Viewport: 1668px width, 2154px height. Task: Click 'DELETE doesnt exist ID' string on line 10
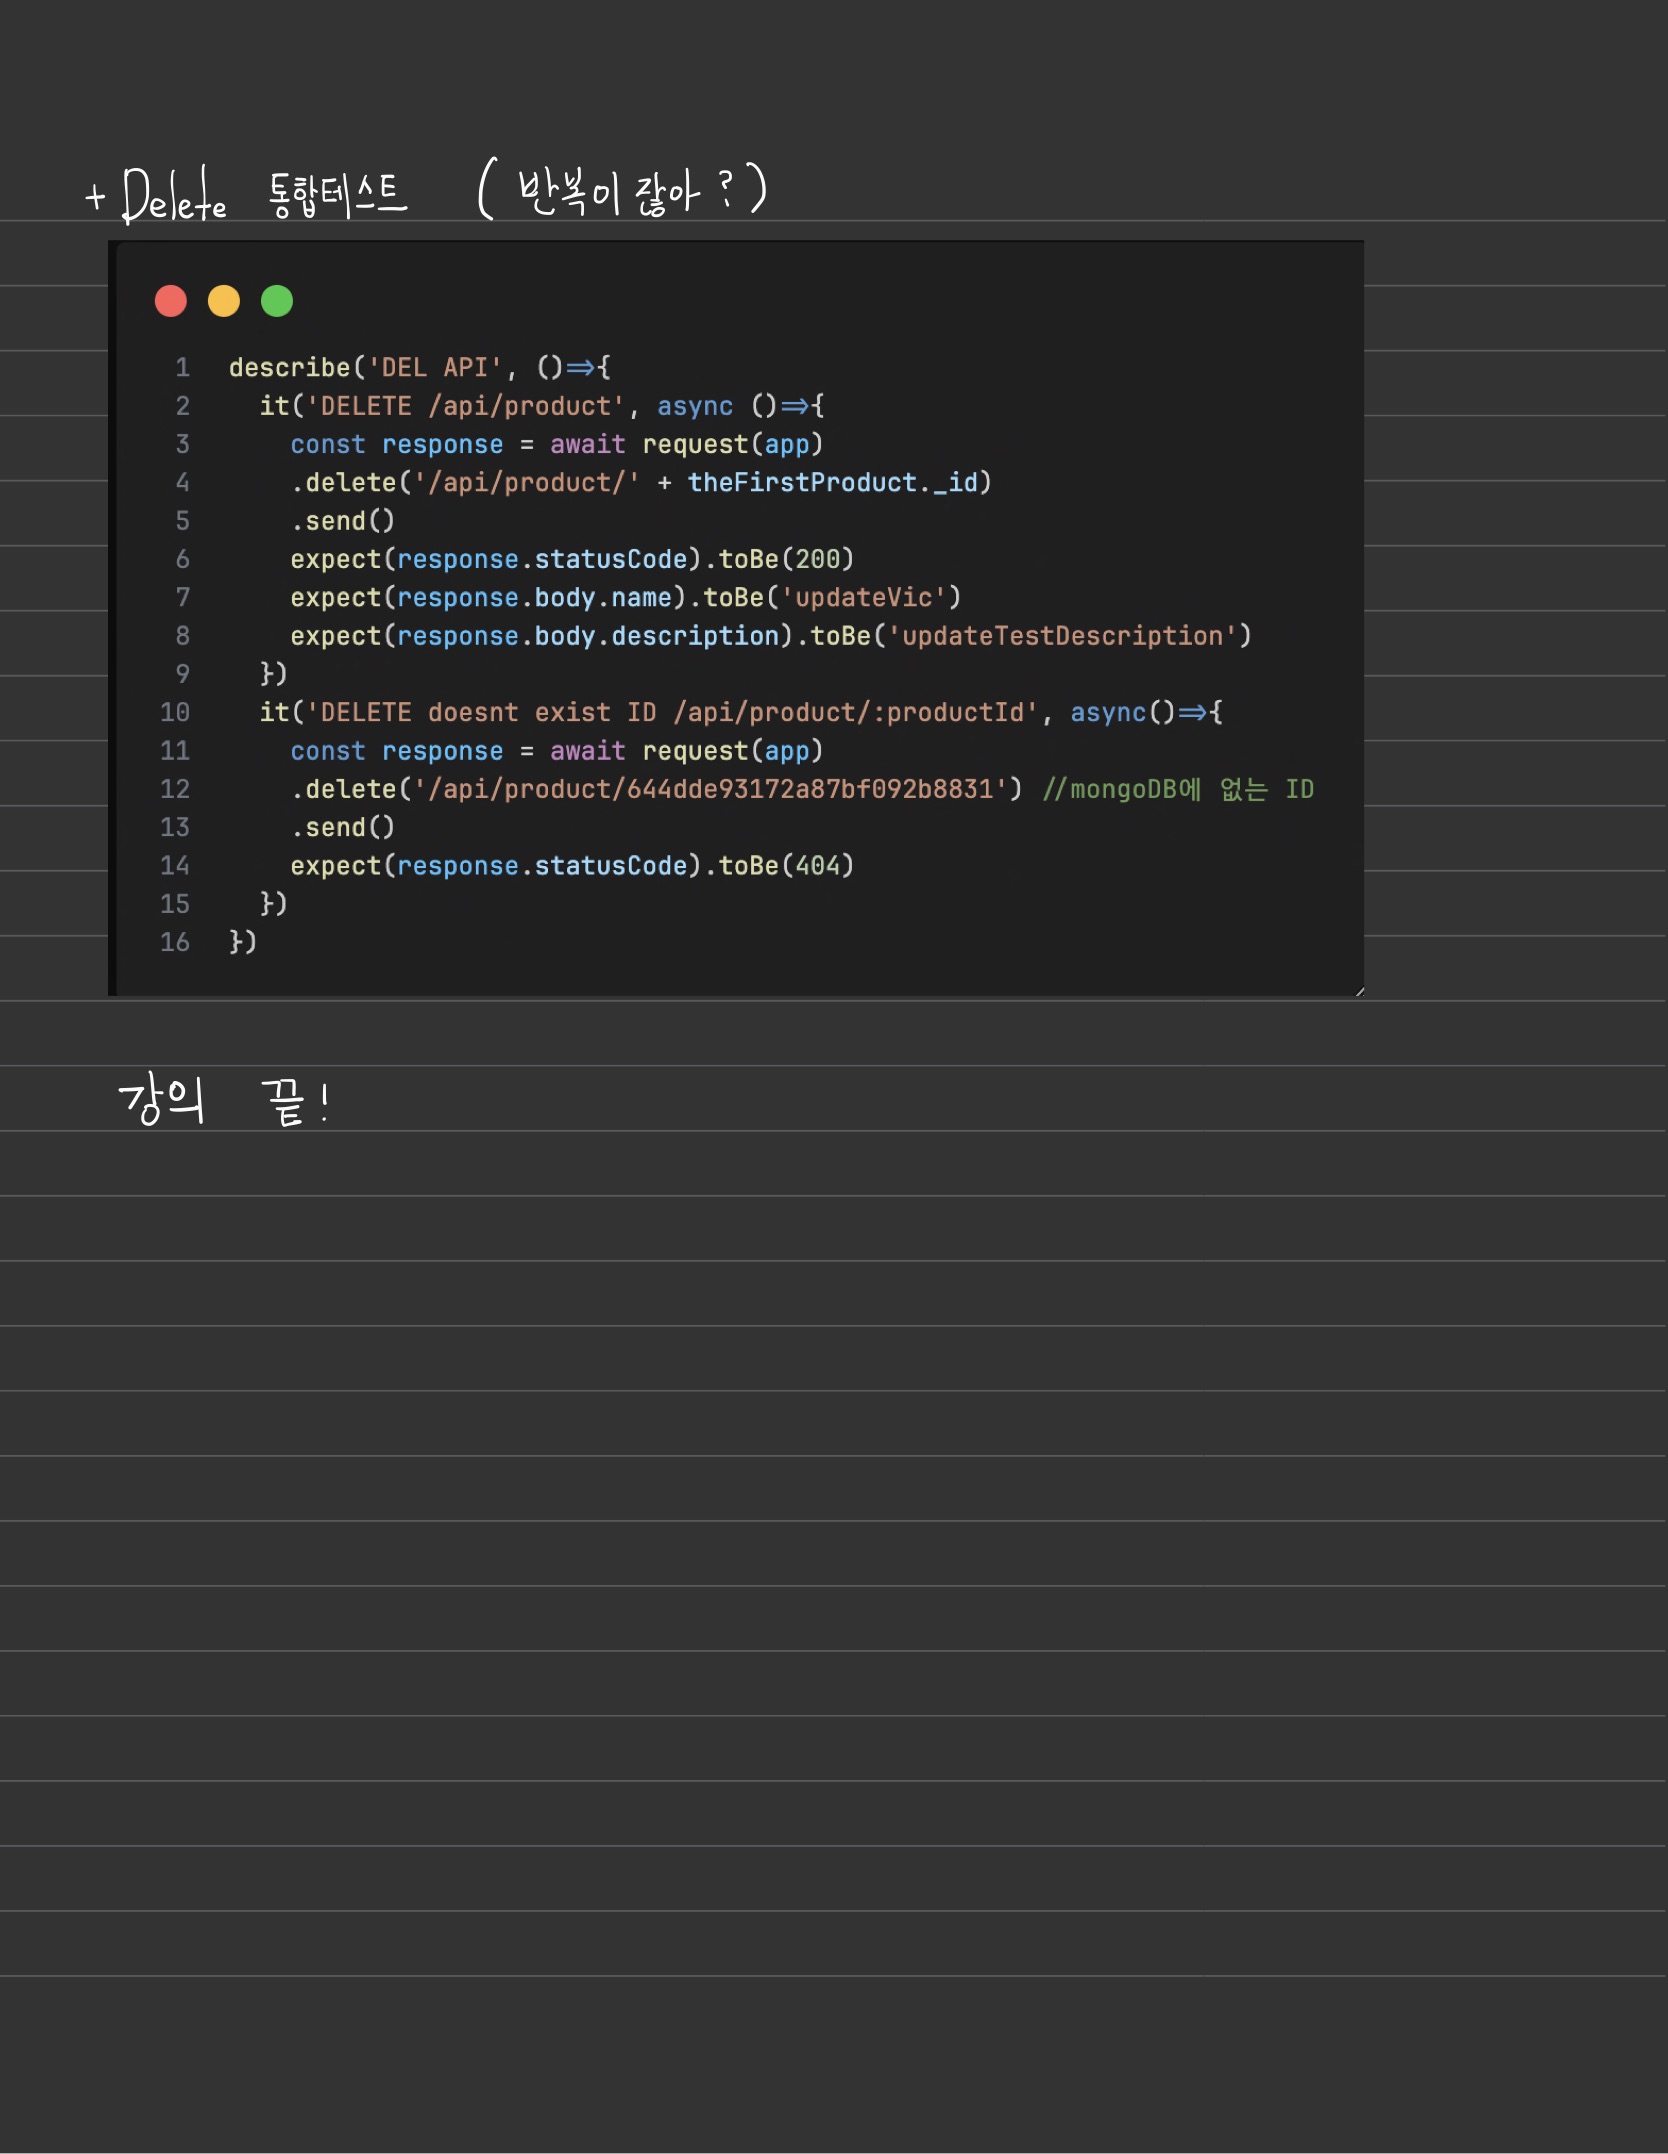[481, 712]
